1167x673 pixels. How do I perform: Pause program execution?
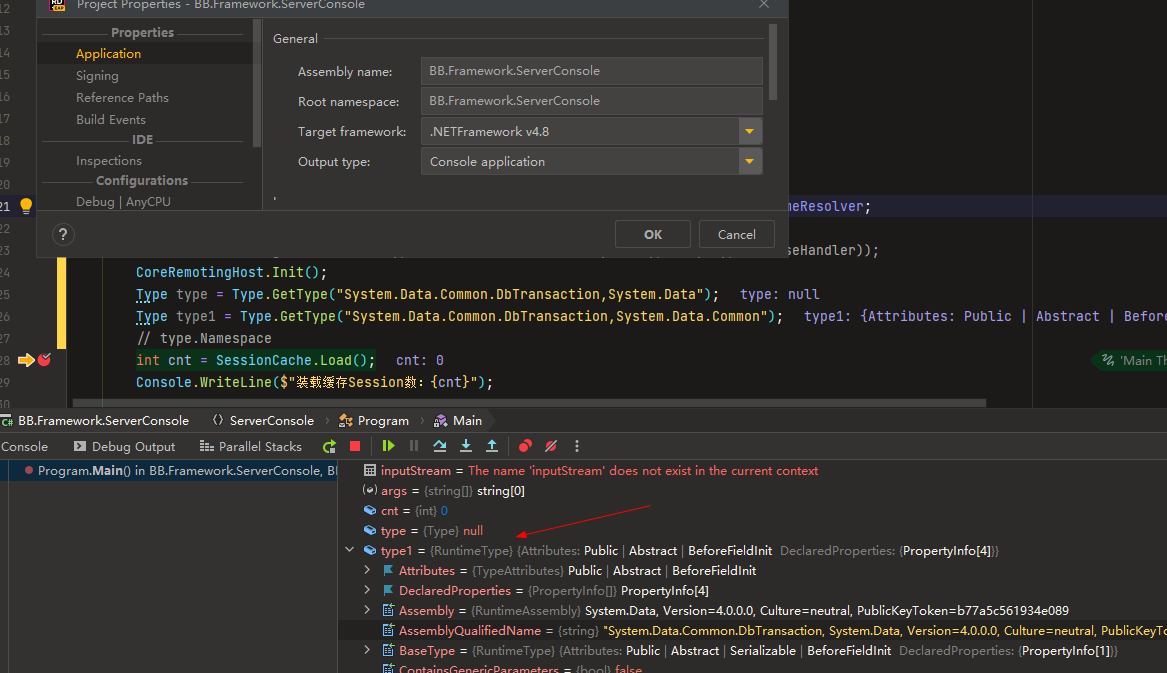(414, 447)
